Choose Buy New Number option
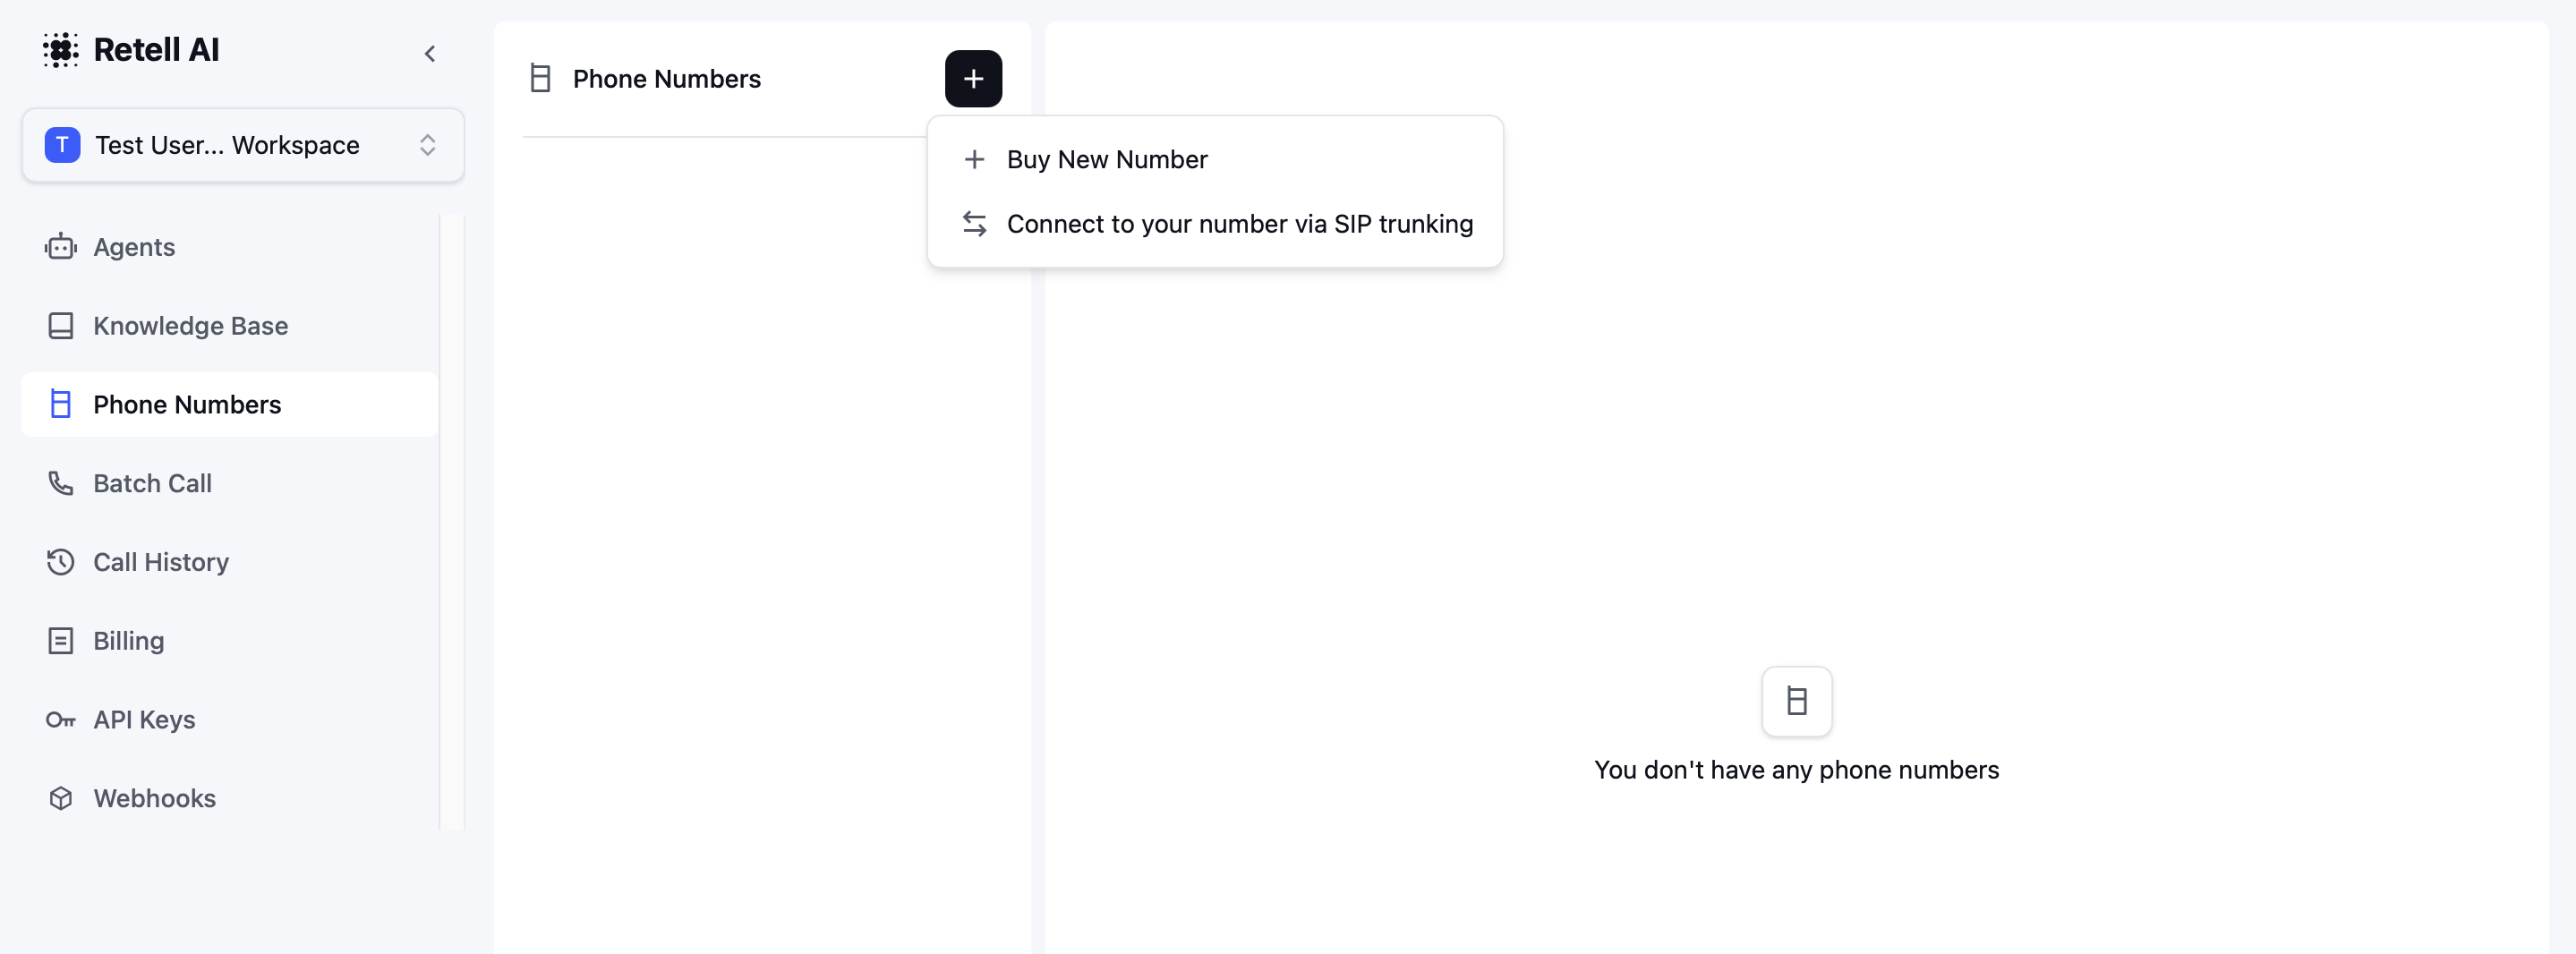 pyautogui.click(x=1107, y=160)
